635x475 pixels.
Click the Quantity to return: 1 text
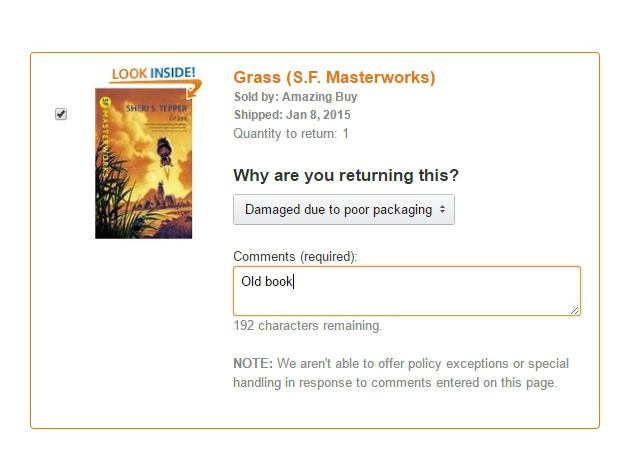291,133
